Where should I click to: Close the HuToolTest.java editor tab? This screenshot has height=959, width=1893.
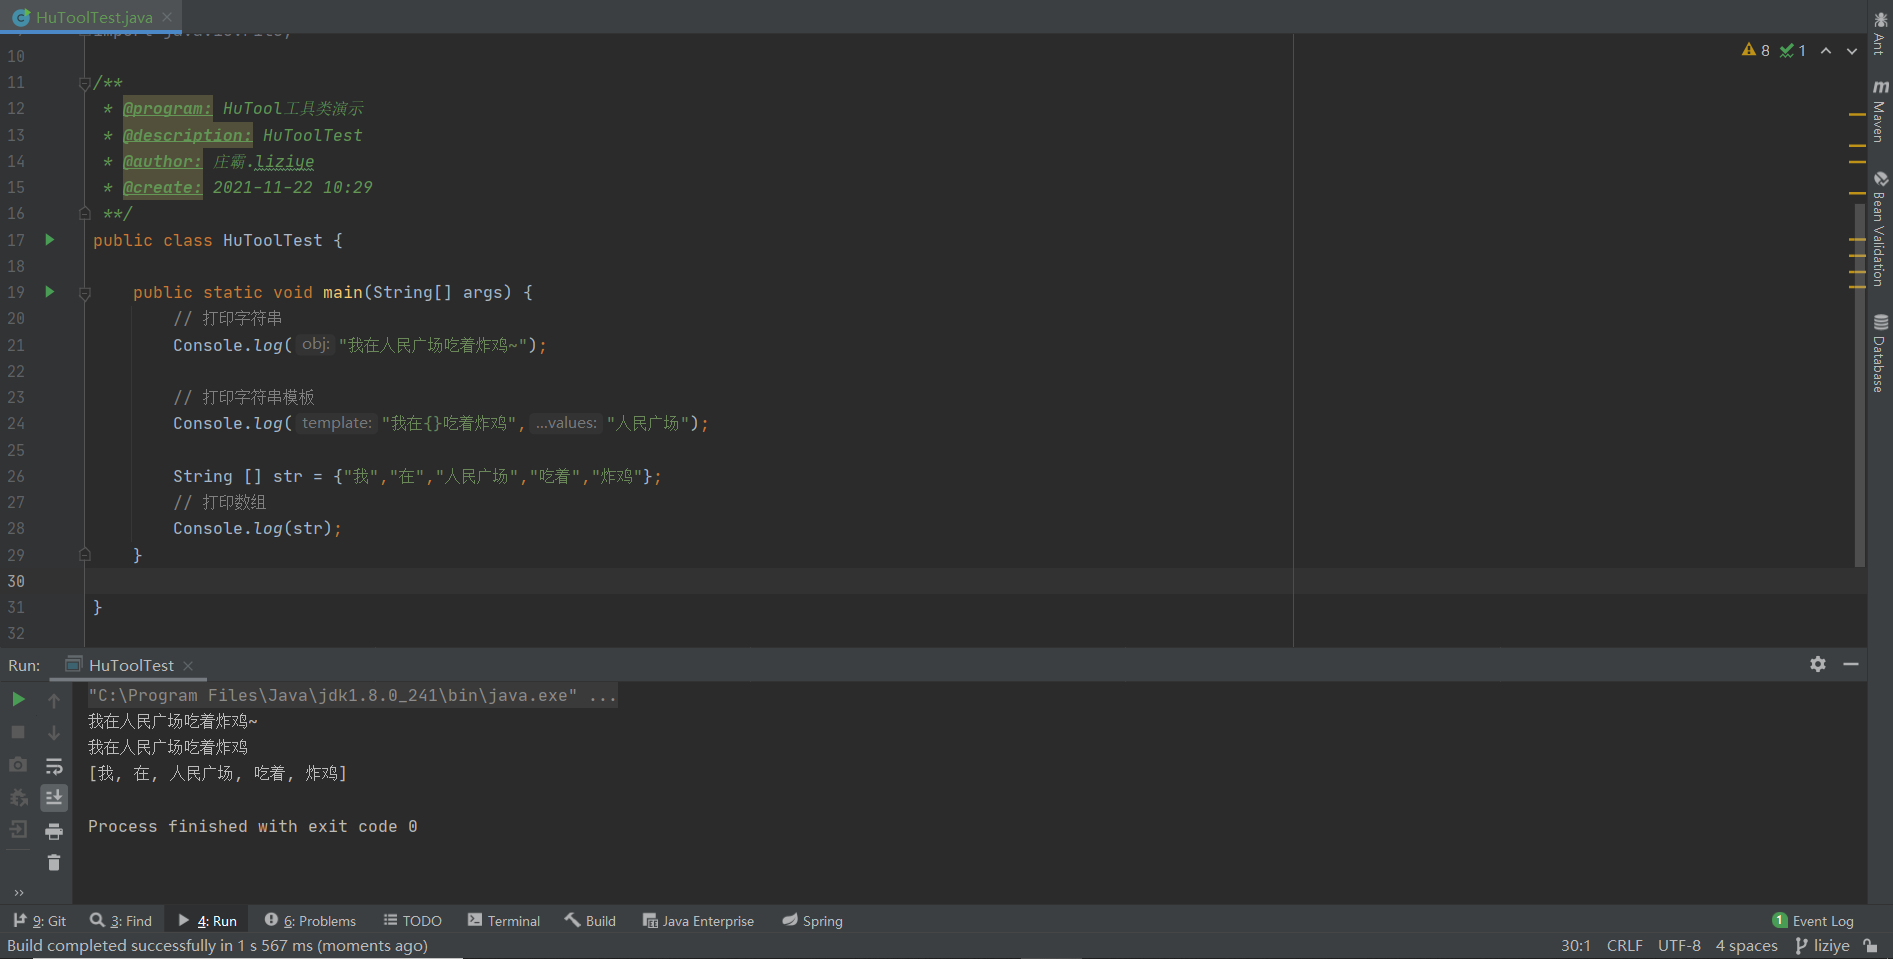click(x=167, y=17)
